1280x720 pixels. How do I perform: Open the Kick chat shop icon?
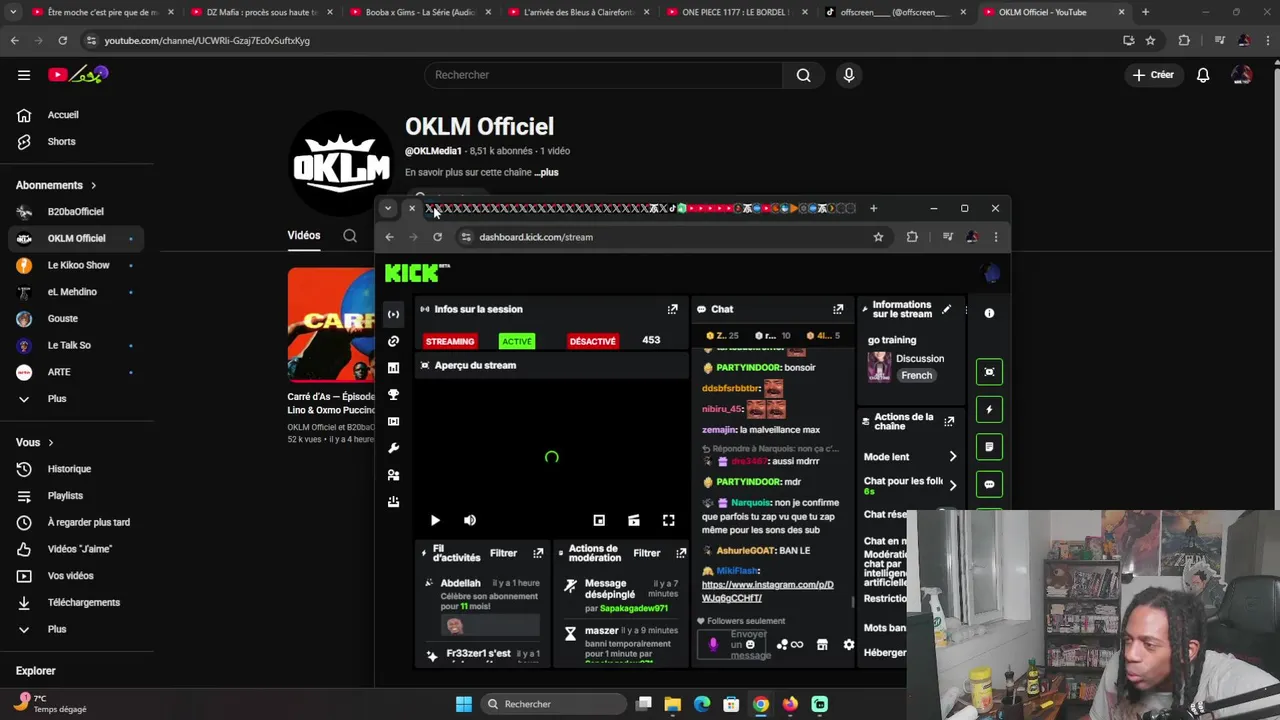[x=822, y=645]
